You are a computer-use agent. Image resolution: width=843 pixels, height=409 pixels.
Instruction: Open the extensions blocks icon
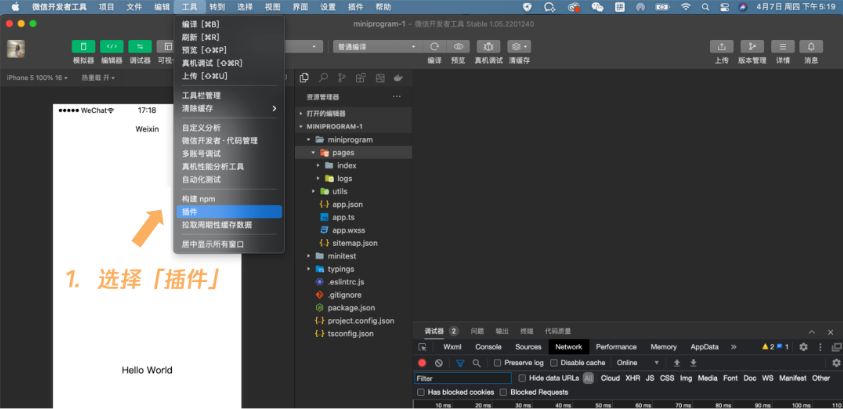click(361, 78)
